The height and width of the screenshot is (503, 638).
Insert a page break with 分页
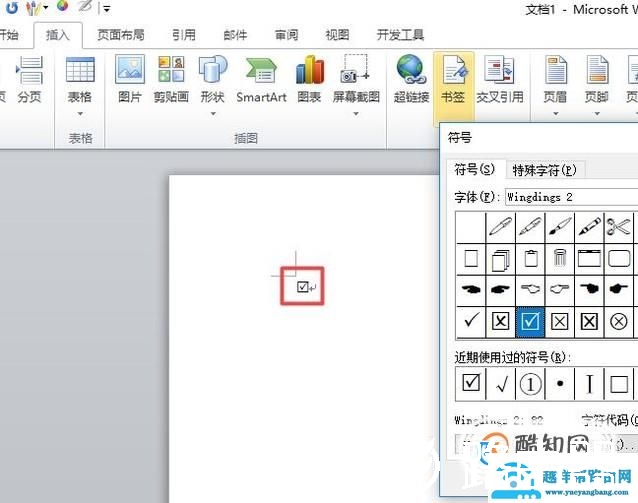coord(29,79)
